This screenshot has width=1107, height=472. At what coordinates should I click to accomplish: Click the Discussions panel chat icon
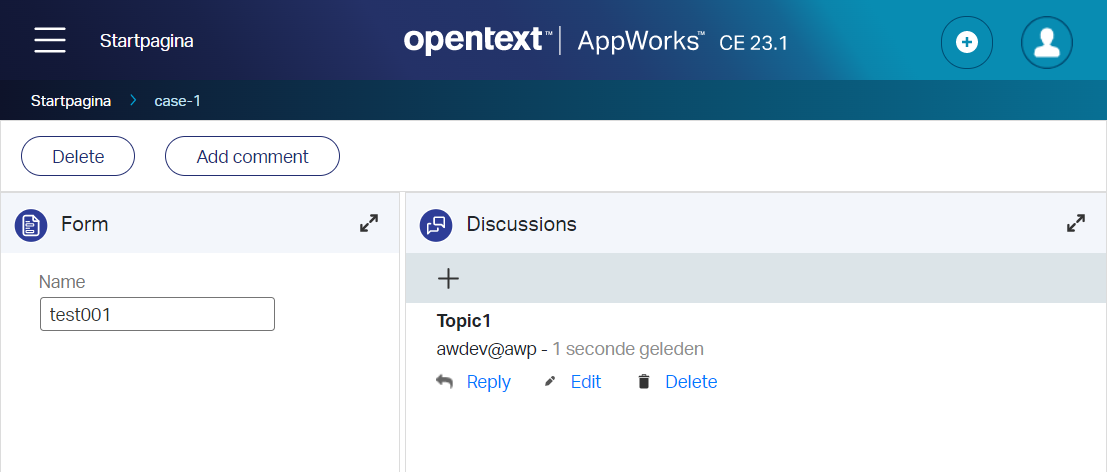pos(436,225)
